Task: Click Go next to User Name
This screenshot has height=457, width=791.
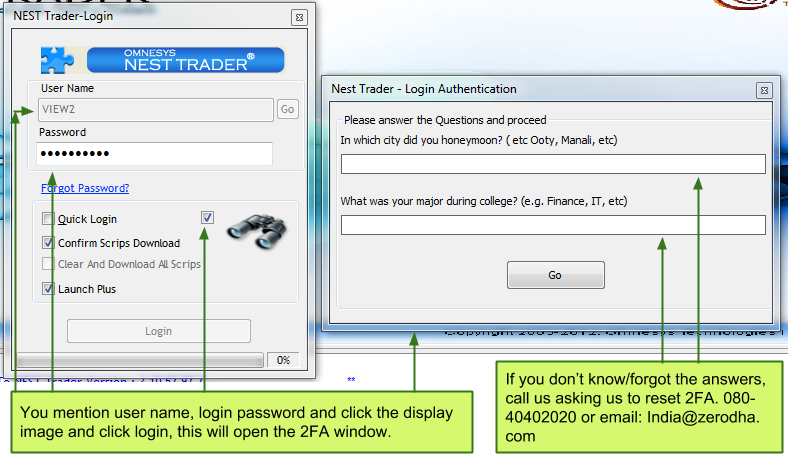Action: click(x=288, y=109)
